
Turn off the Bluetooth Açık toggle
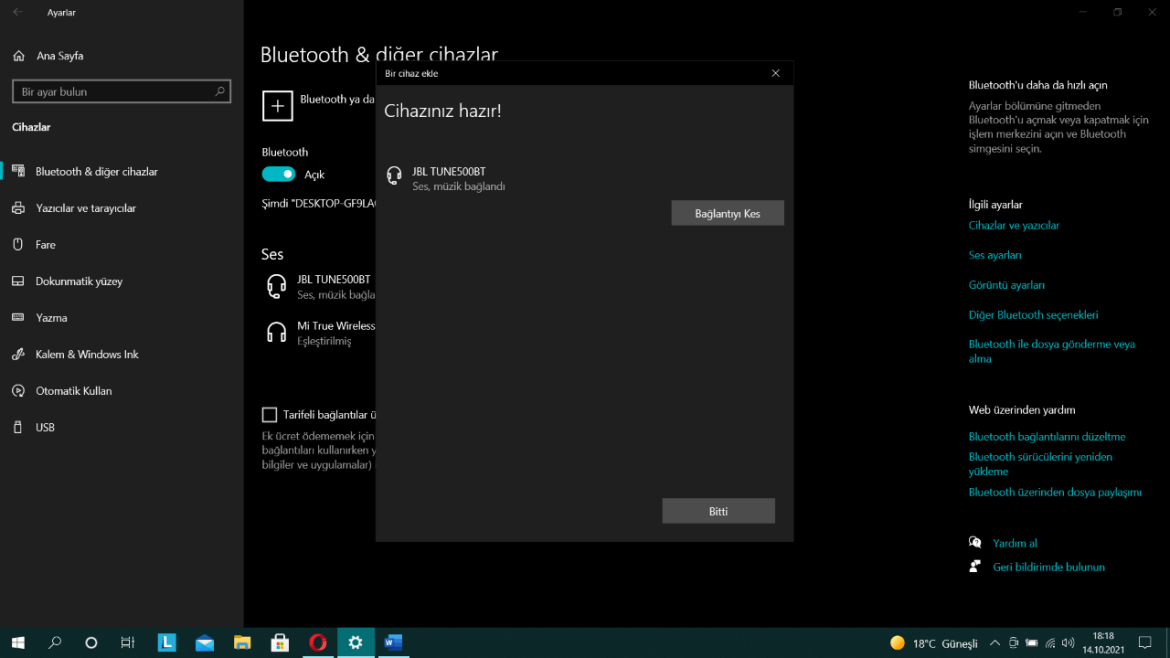(278, 173)
